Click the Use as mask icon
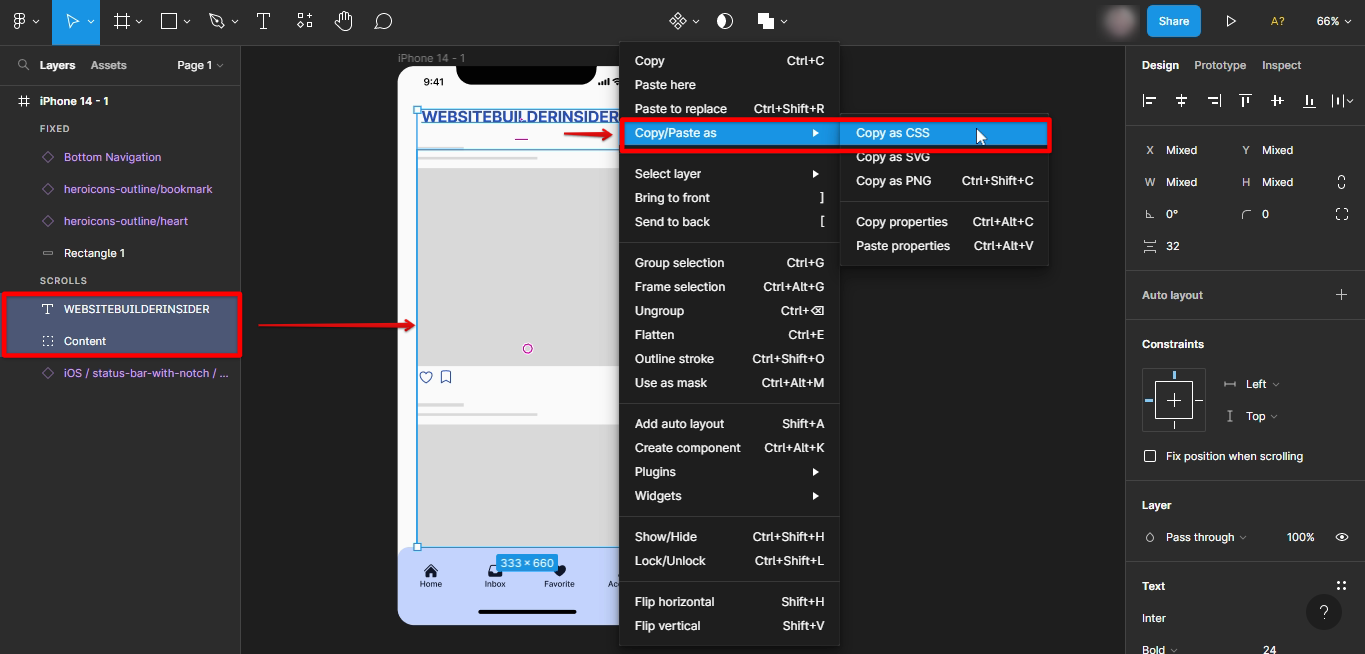Screen dimensions: 1365x654 (x=725, y=21)
